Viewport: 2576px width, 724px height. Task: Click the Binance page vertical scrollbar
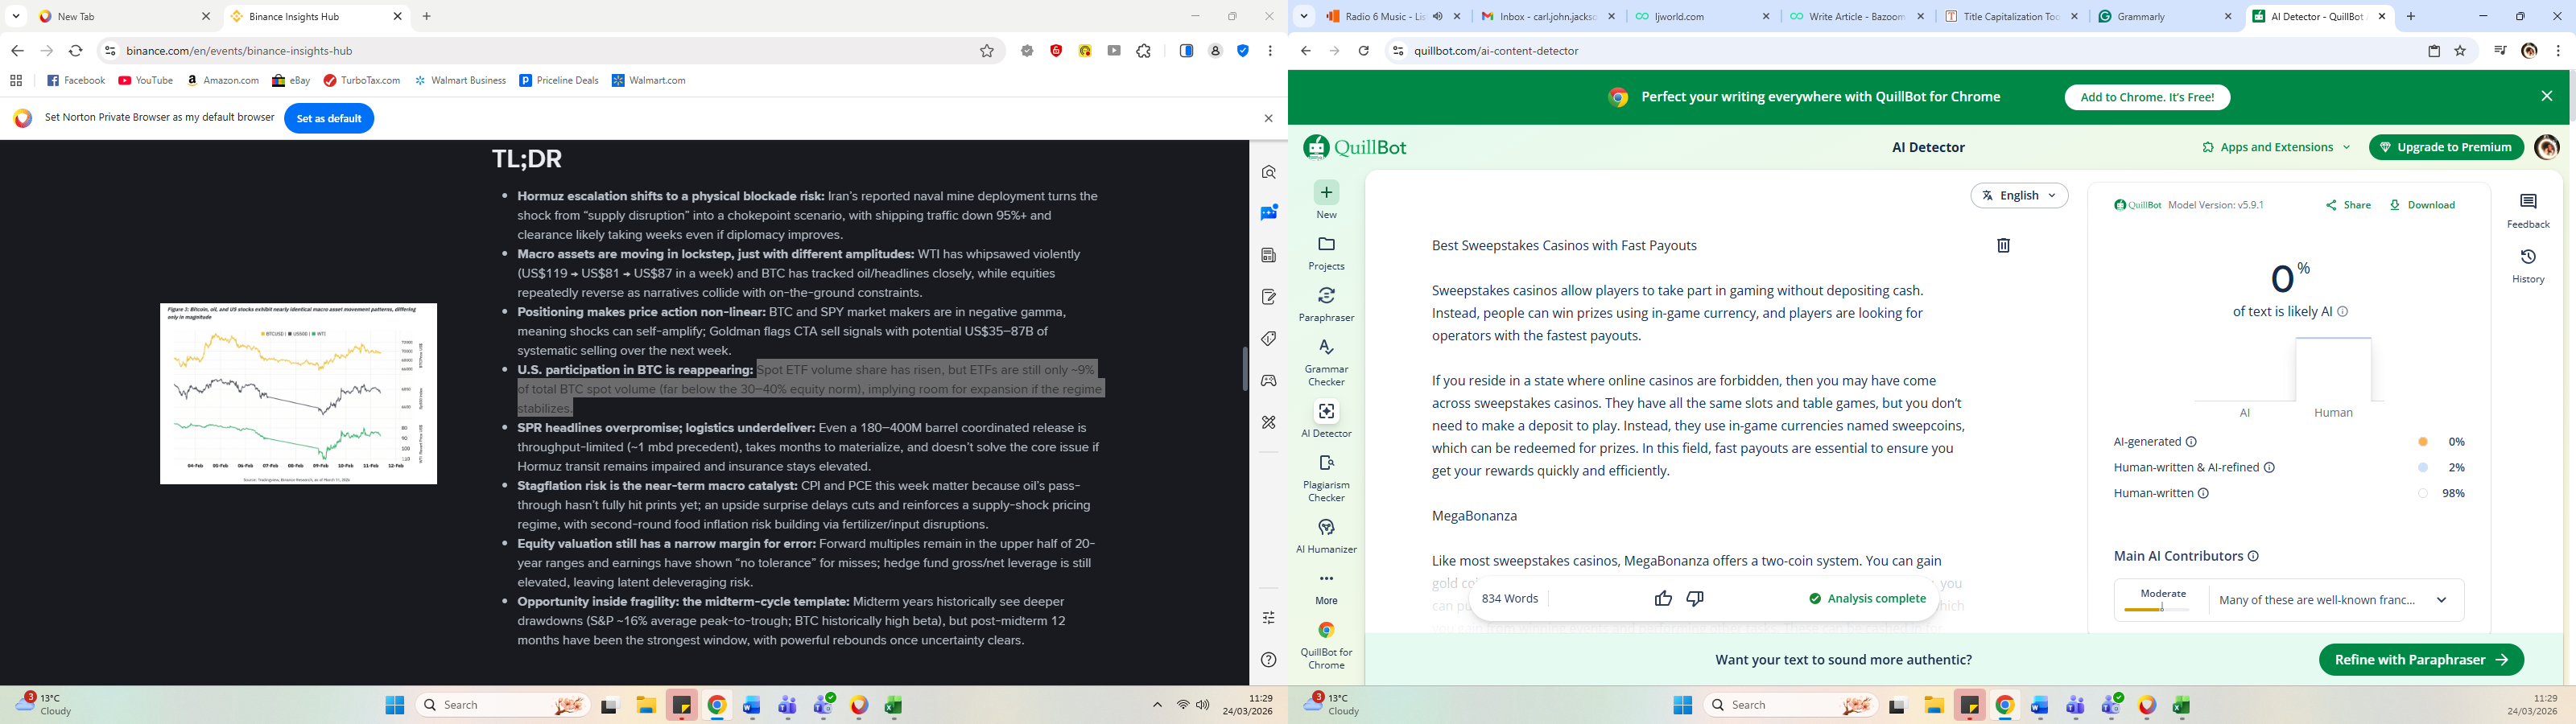(1244, 370)
